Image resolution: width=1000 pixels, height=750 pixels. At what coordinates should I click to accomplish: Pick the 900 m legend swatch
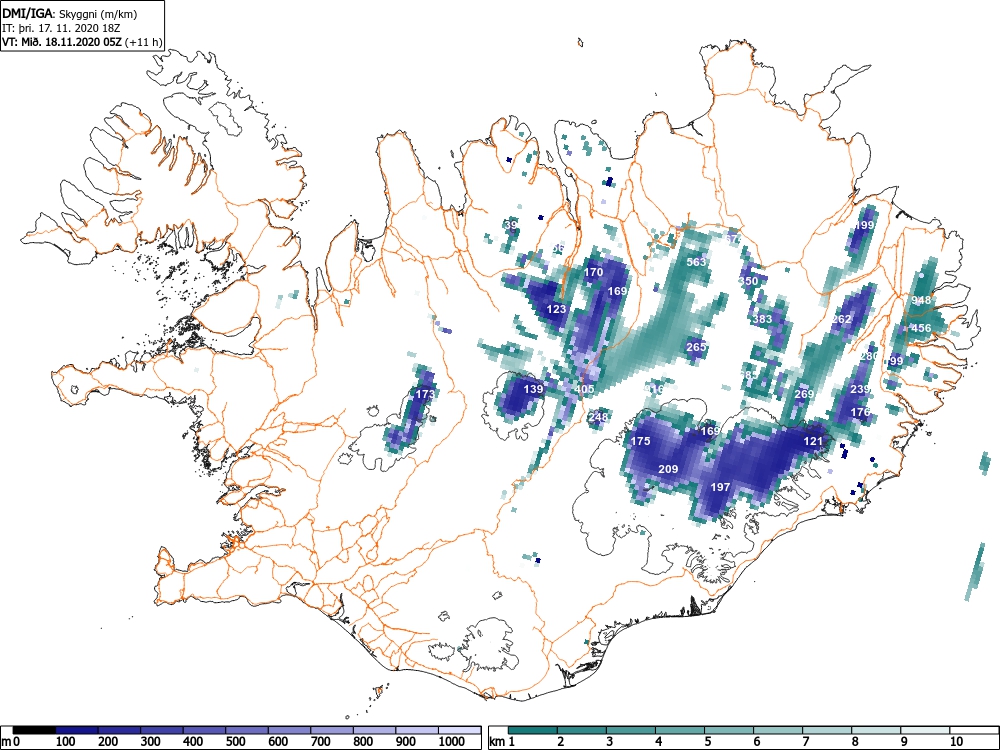tap(417, 730)
